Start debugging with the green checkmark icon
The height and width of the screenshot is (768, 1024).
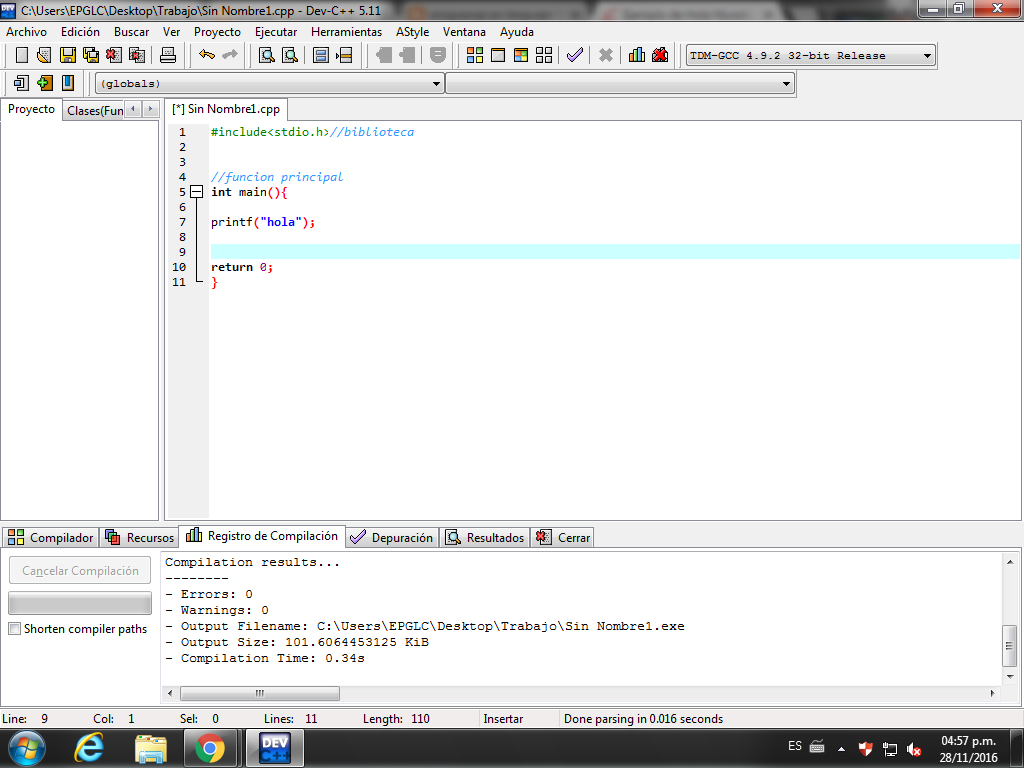pyautogui.click(x=574, y=55)
